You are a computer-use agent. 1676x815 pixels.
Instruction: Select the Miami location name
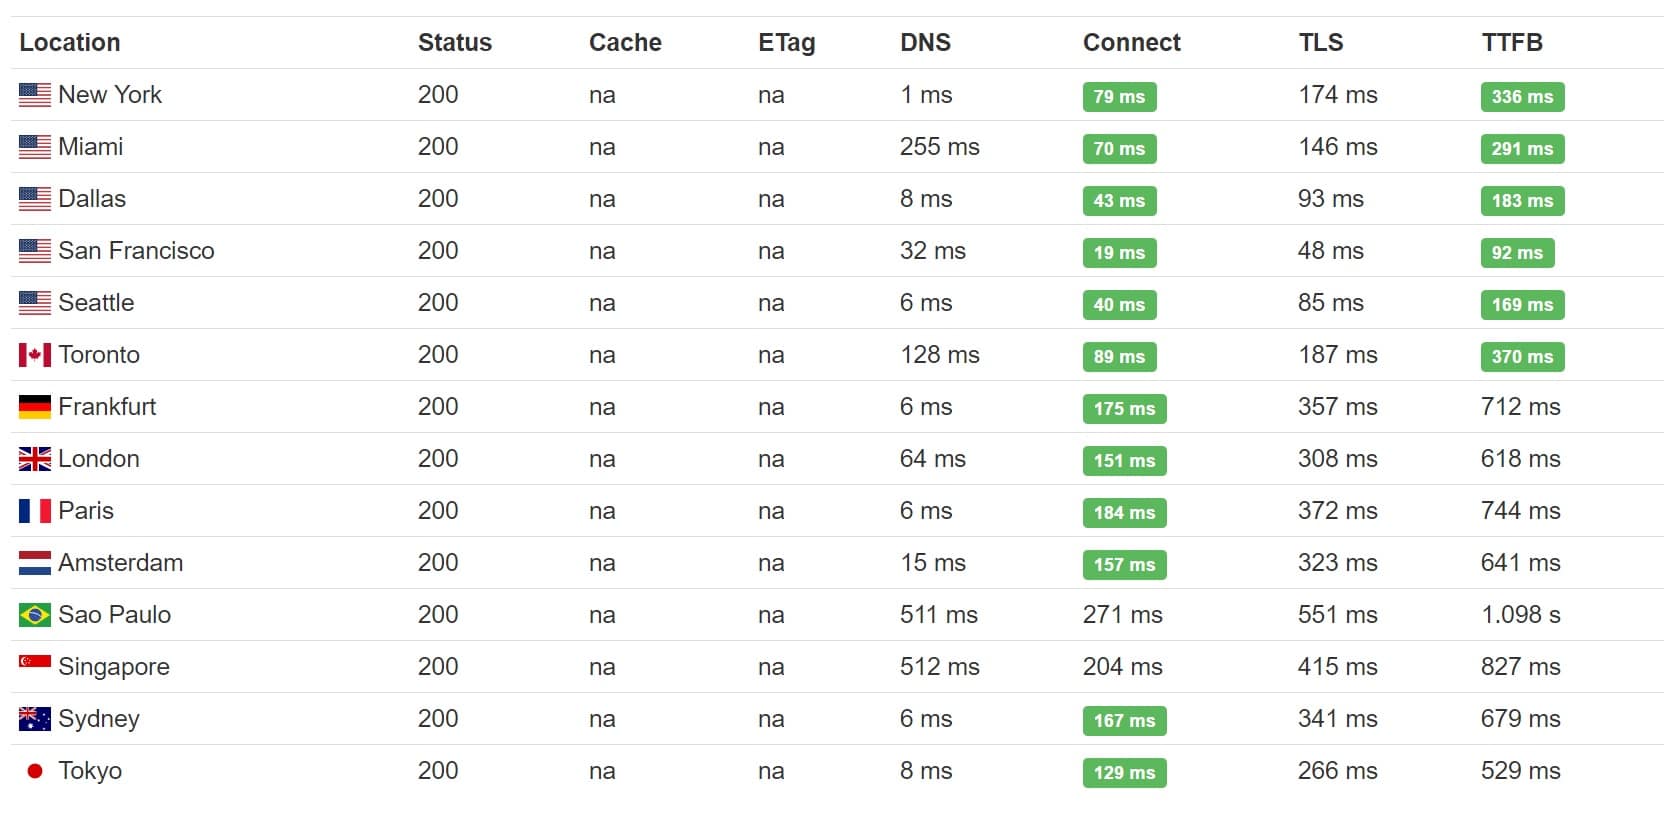(91, 147)
